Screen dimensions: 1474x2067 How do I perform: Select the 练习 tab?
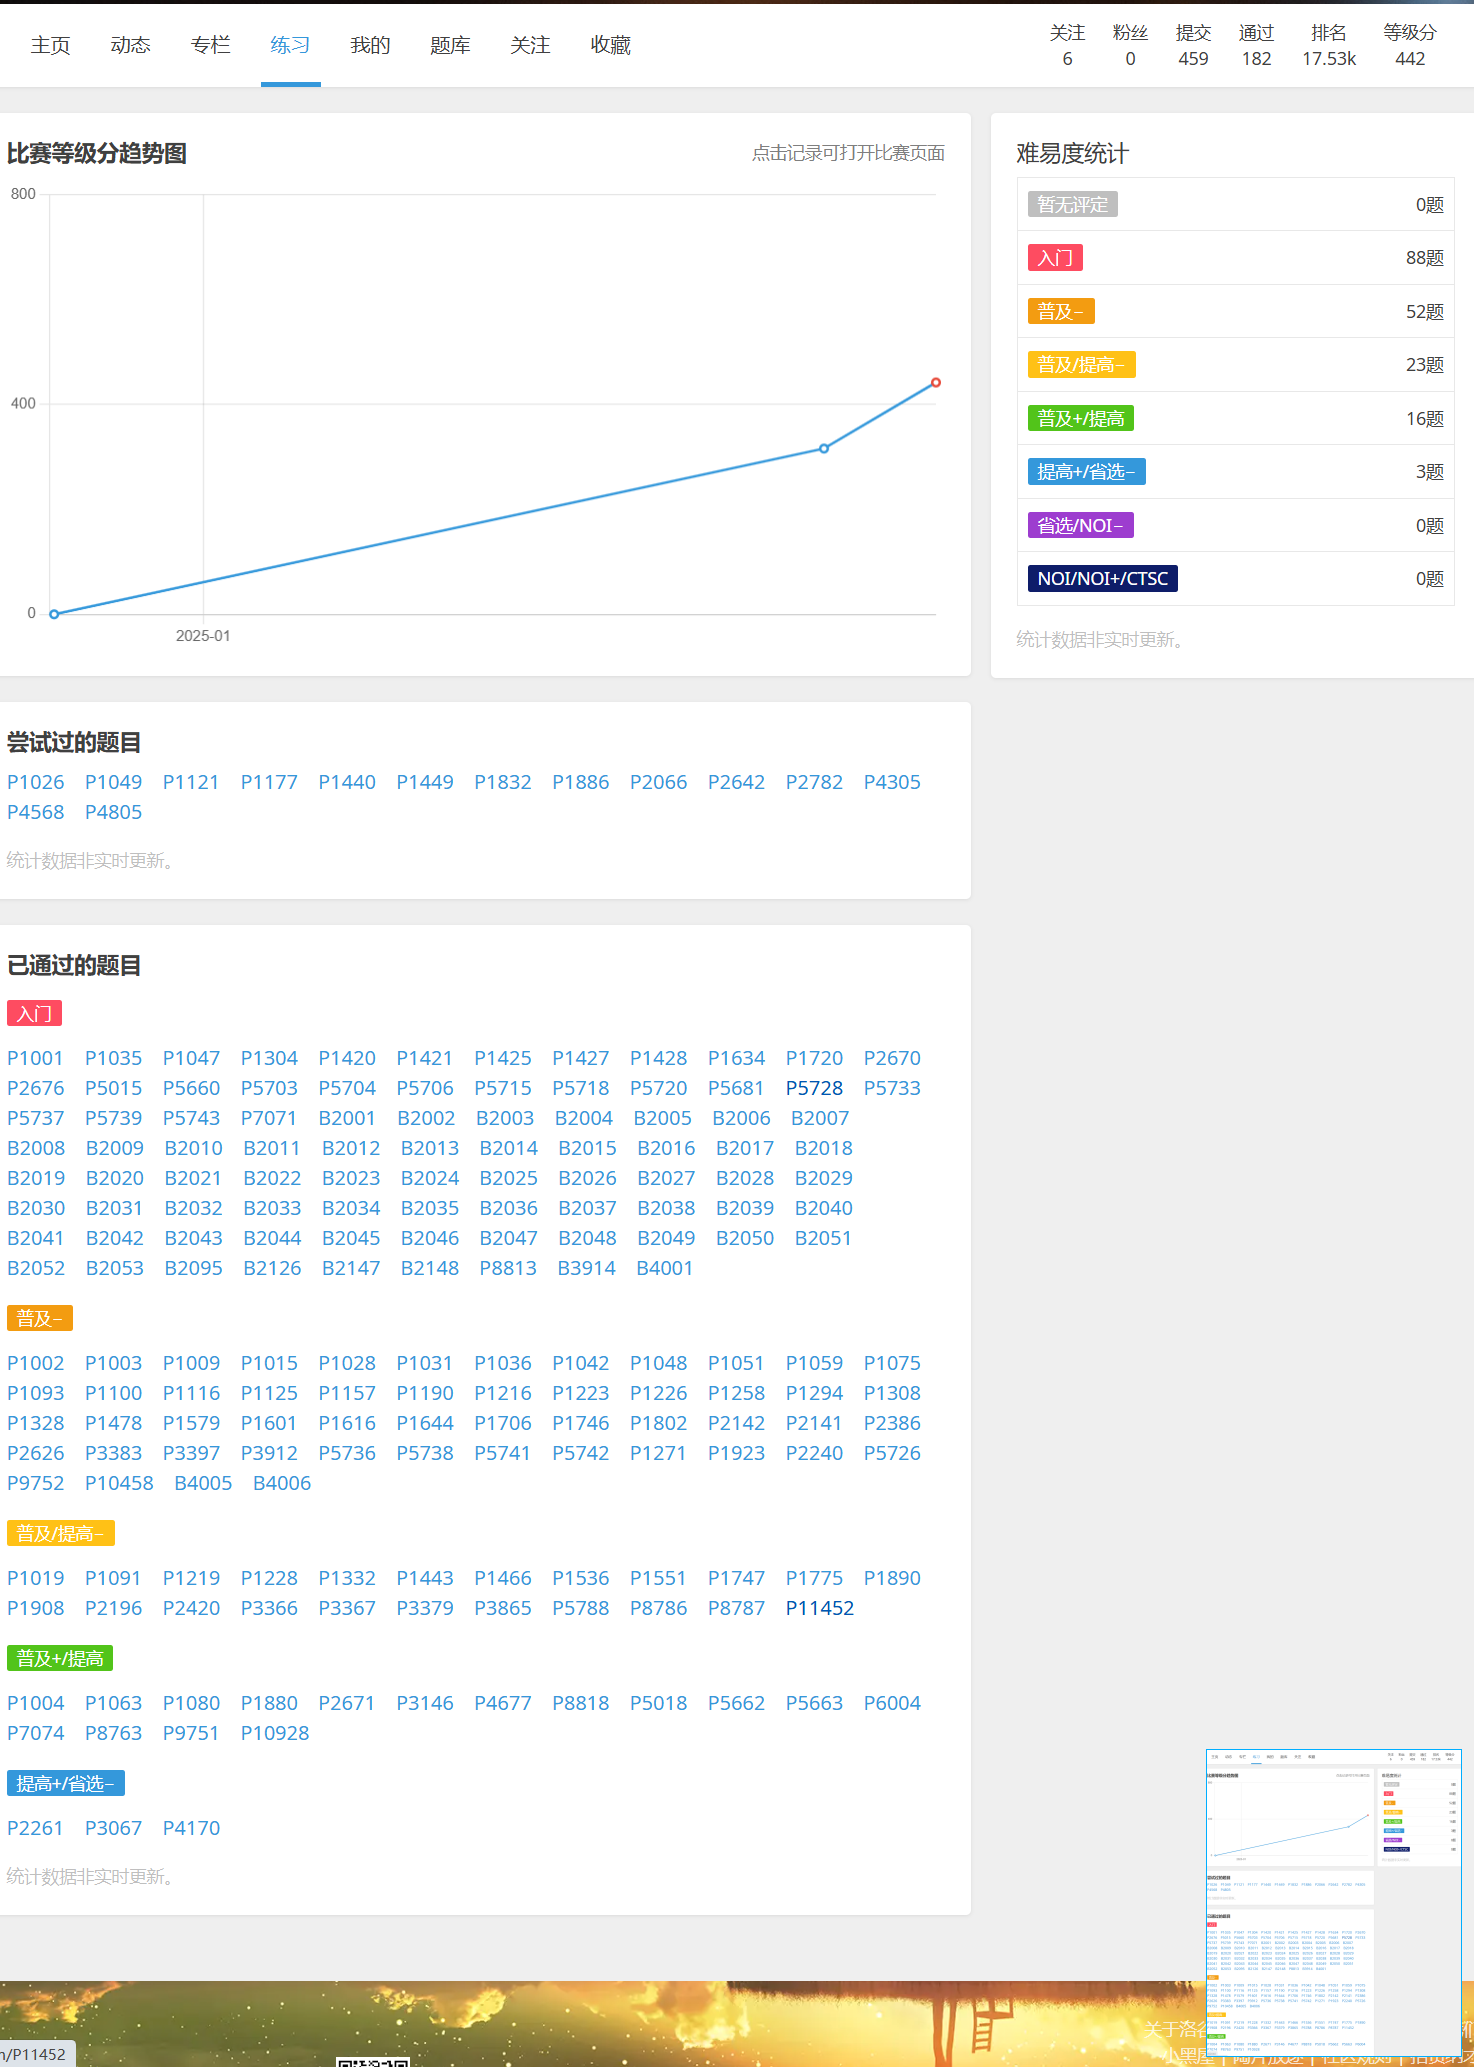tap(290, 45)
